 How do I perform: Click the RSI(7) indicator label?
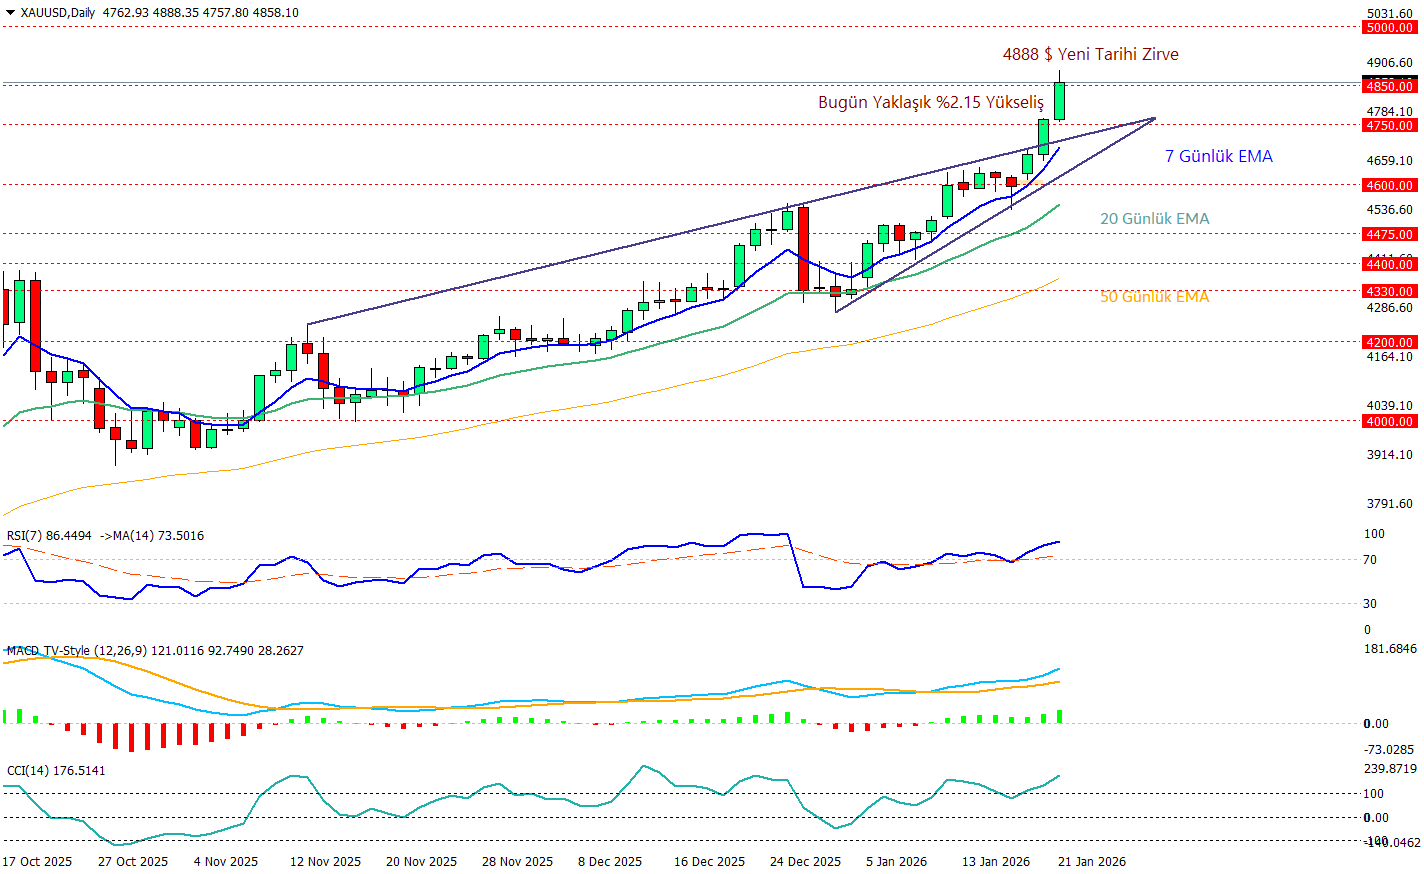click(48, 536)
